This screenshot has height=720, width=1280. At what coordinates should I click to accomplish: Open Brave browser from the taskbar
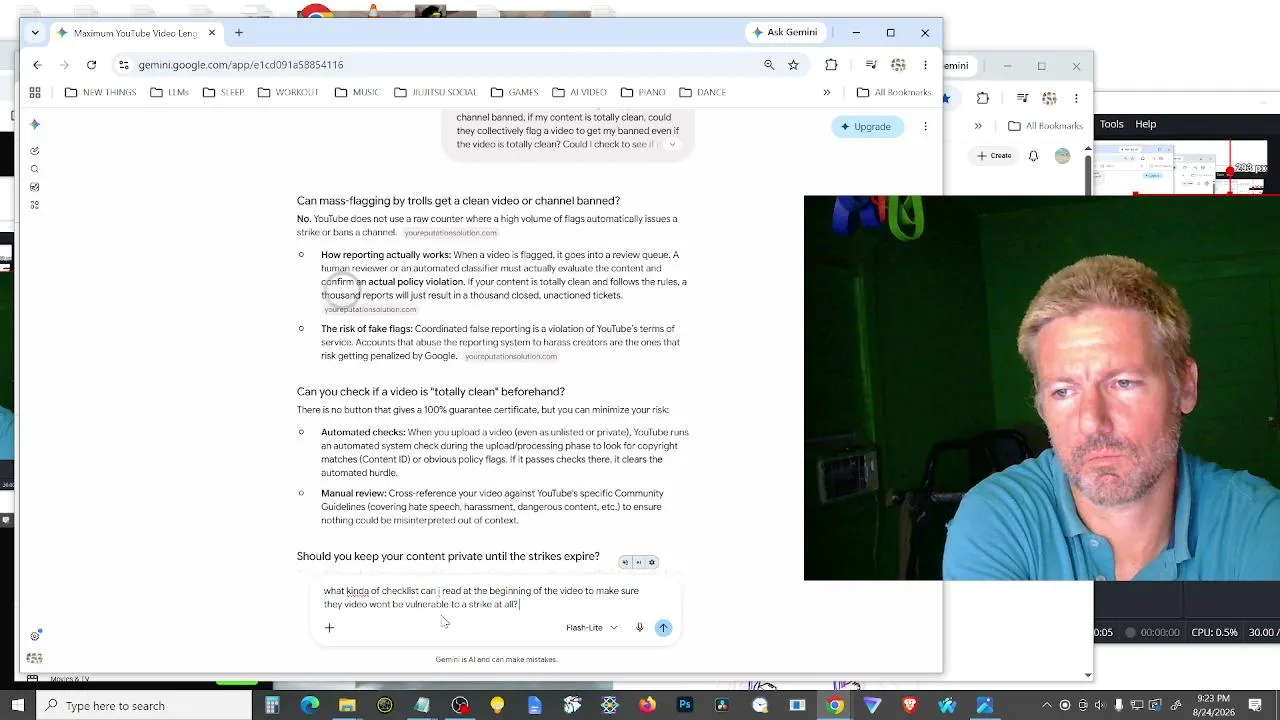[x=910, y=706]
